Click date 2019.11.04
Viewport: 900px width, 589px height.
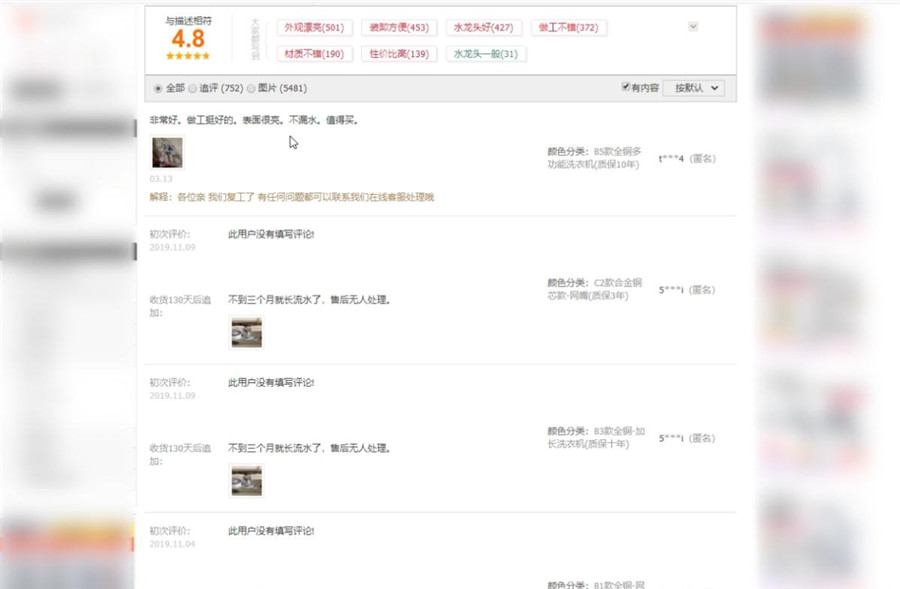click(x=172, y=544)
